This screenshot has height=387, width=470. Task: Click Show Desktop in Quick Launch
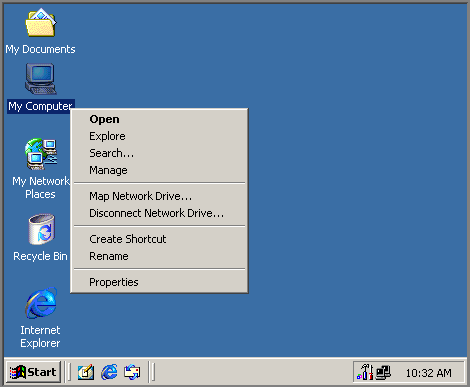85,372
